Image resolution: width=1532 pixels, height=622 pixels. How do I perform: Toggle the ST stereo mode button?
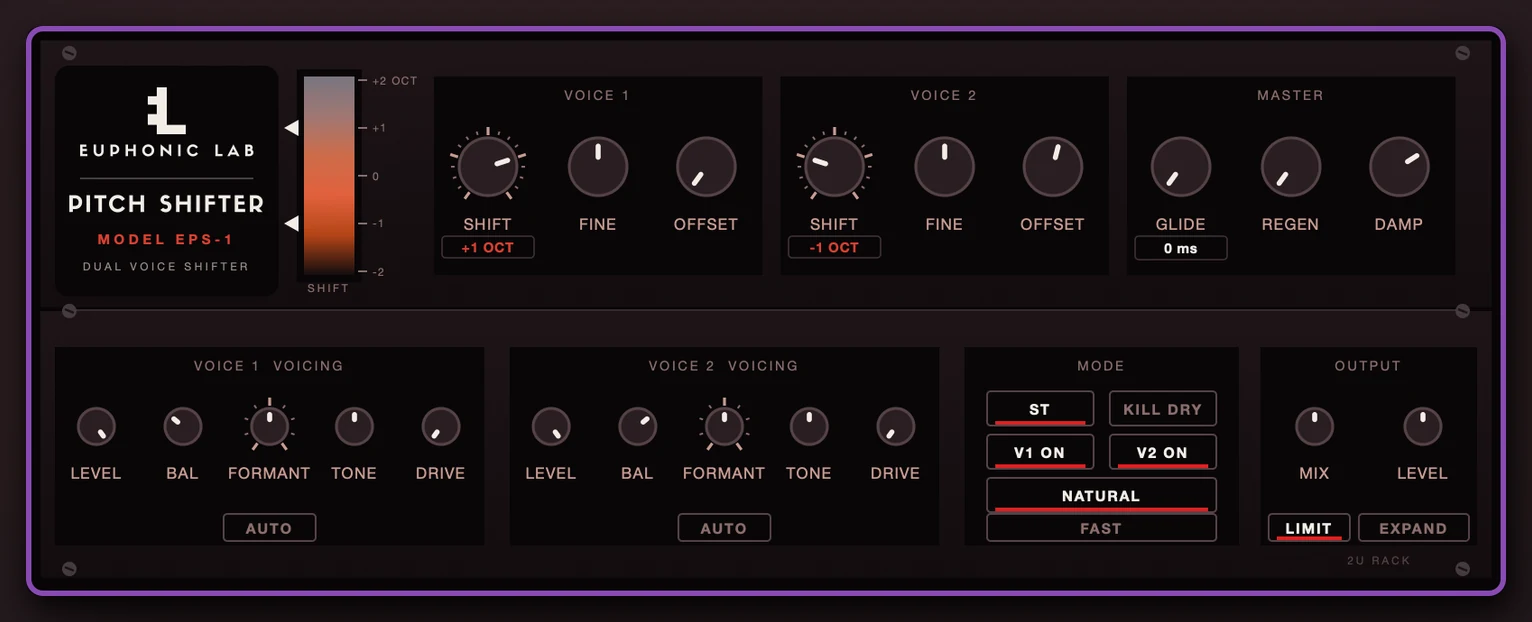[1040, 409]
